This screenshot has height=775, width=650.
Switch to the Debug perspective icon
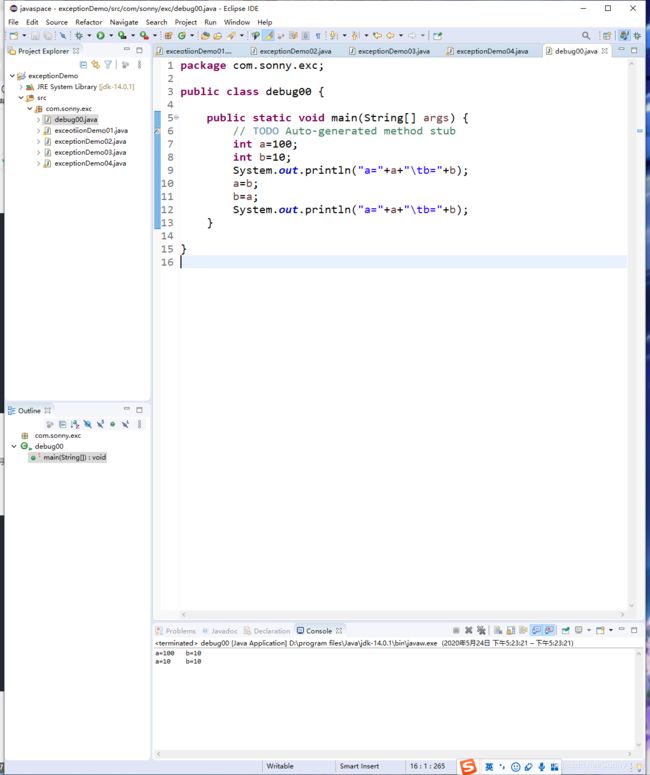point(638,36)
